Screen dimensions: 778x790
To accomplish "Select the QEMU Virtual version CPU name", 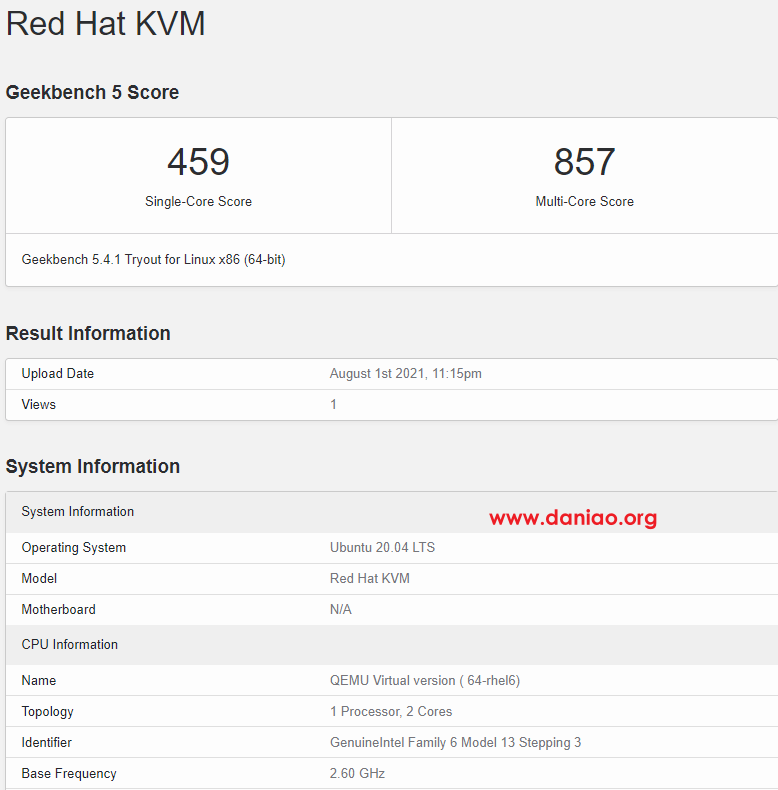I will click(x=425, y=681).
